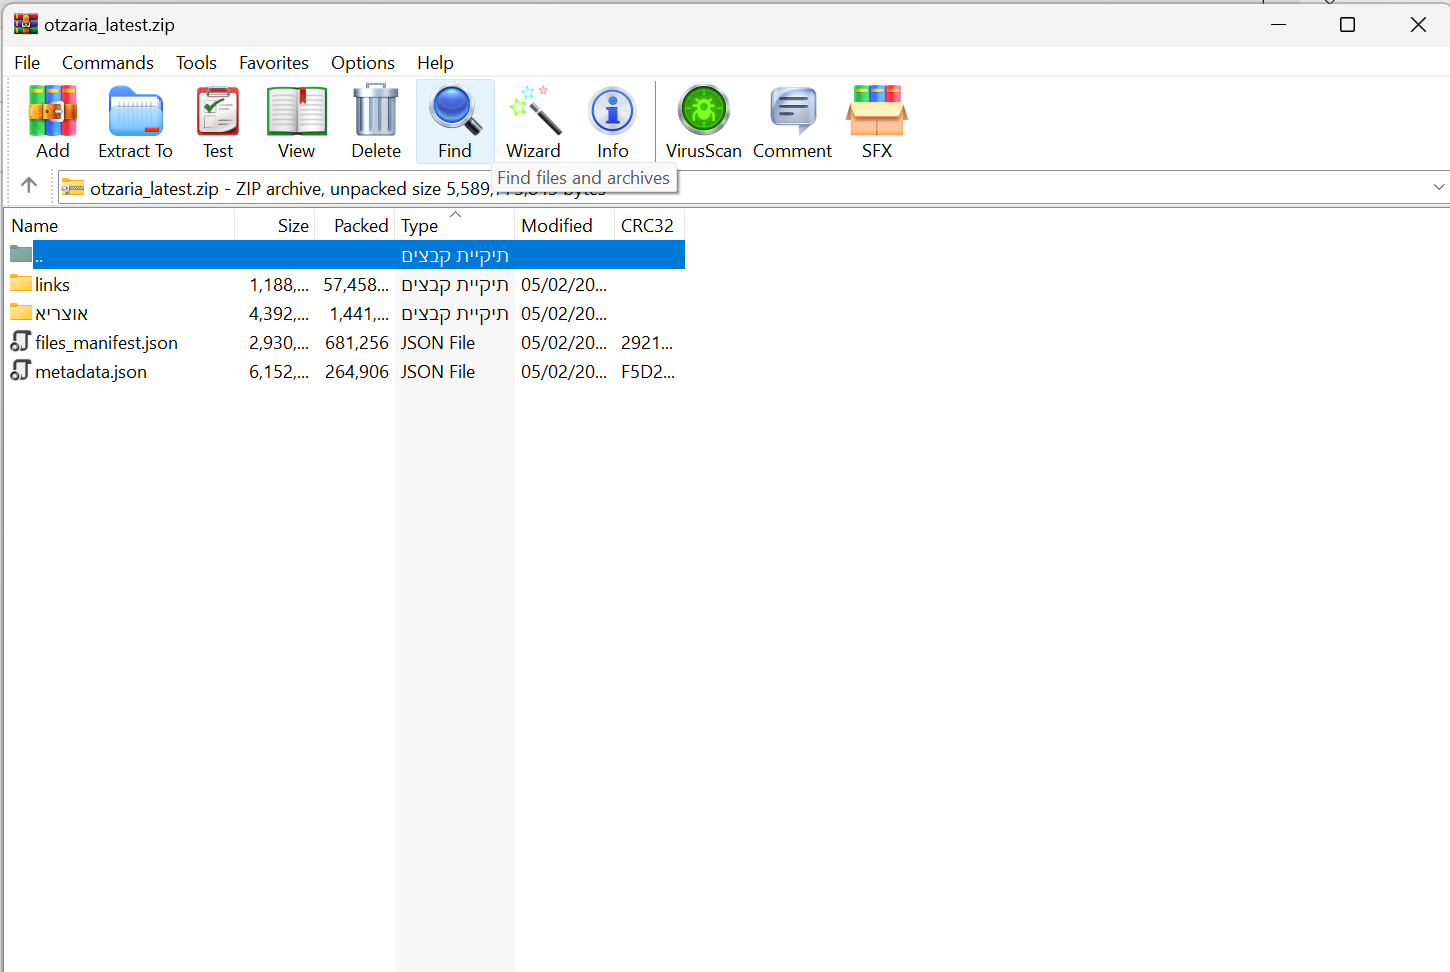
Task: Click the Extract To toolbar icon
Action: point(135,122)
